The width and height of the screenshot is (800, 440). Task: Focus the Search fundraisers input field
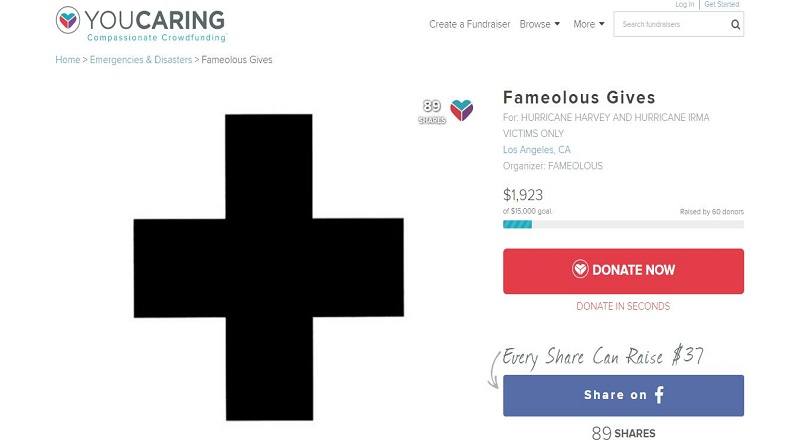click(x=672, y=24)
